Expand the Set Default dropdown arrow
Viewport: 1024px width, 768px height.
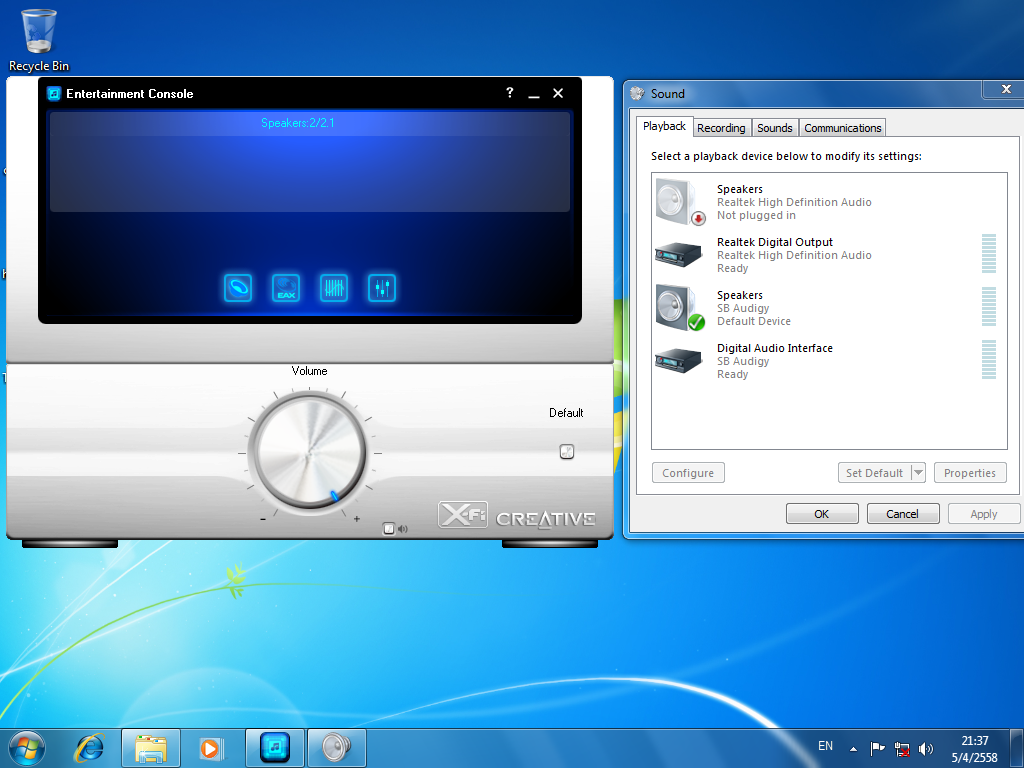[x=918, y=473]
